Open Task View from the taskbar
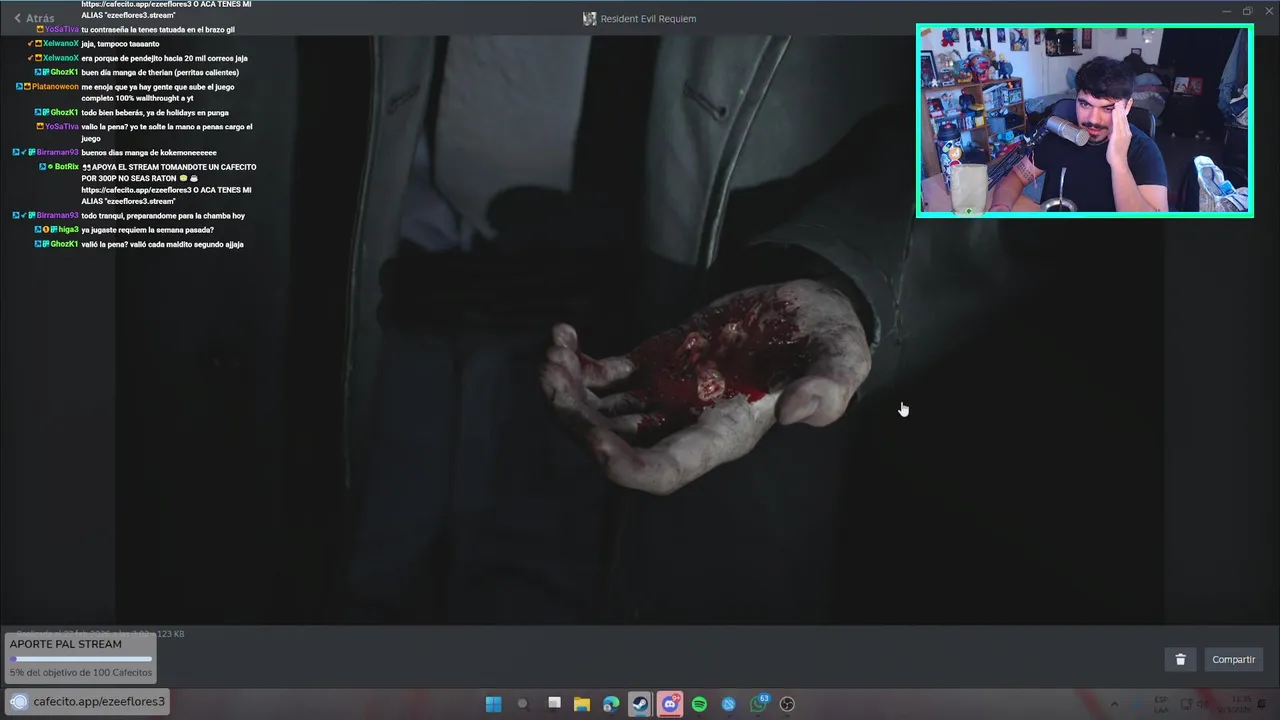1280x720 pixels. click(x=554, y=704)
